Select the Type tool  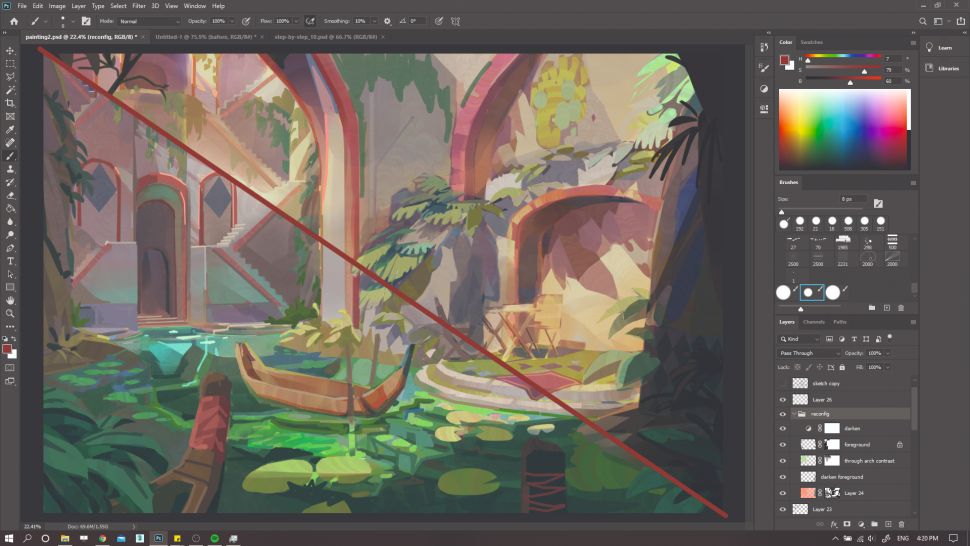[10, 261]
